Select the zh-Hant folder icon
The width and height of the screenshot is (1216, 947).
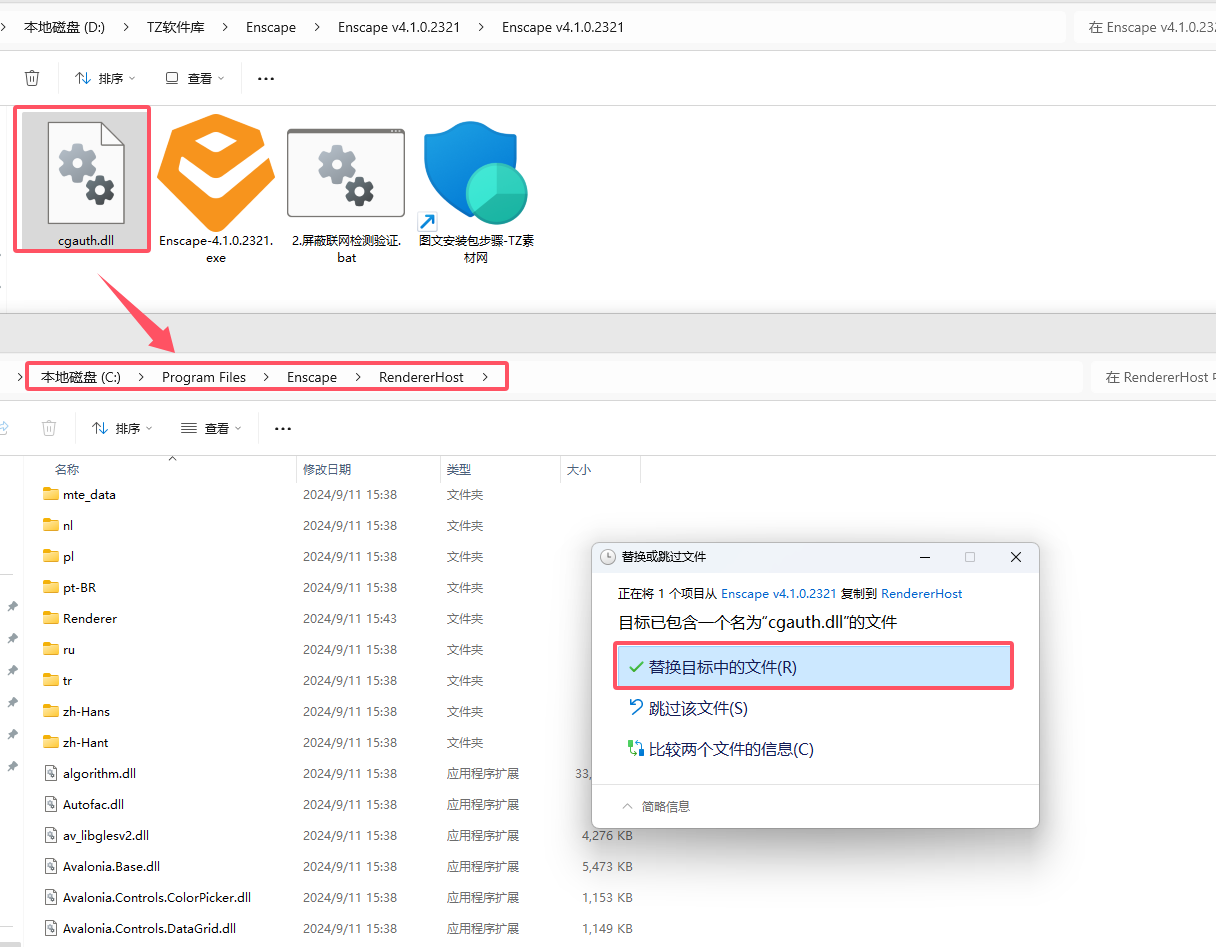(x=52, y=742)
